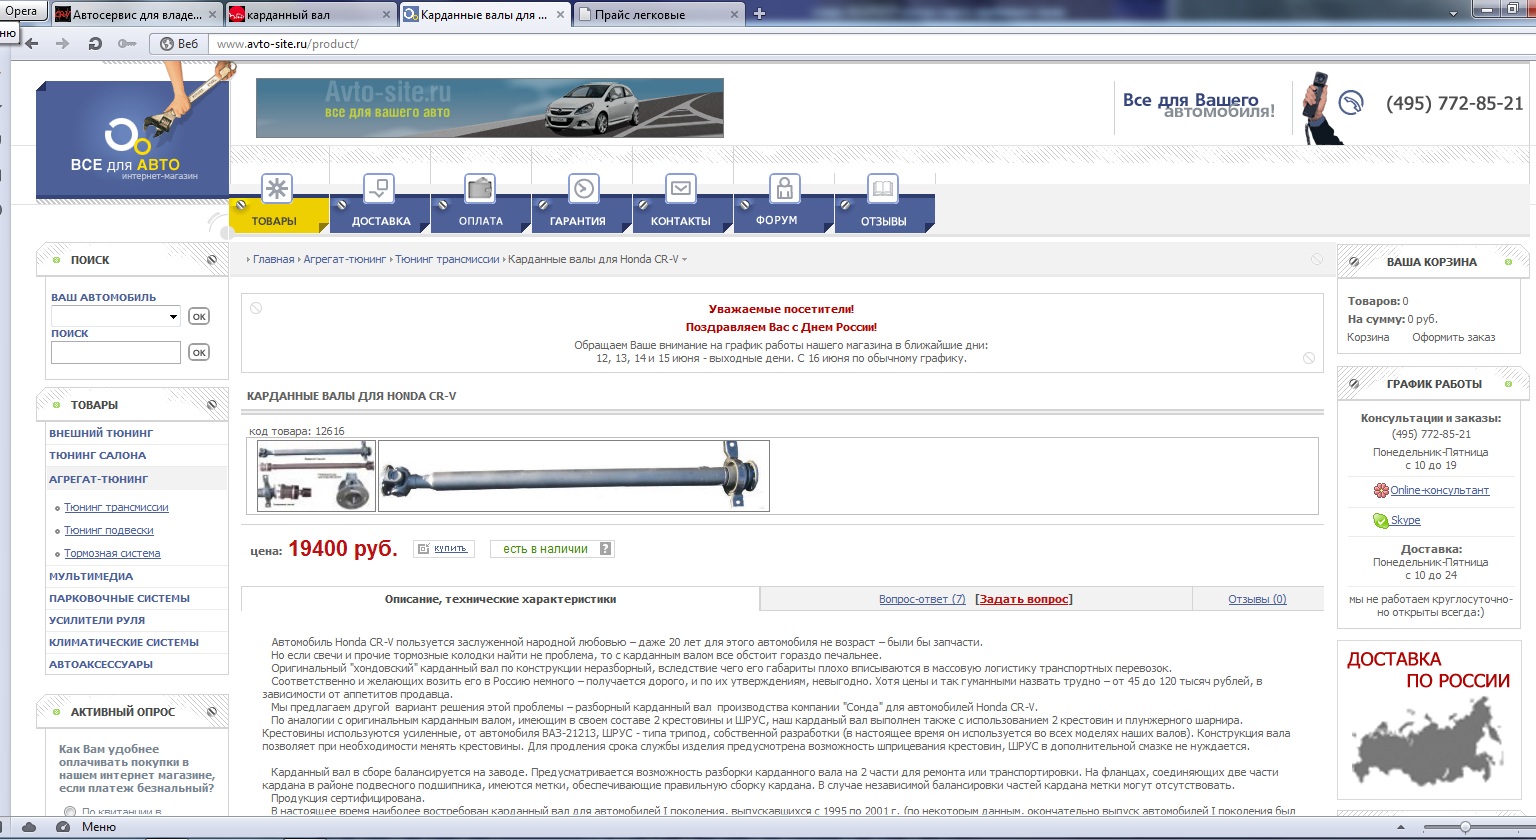Click the envelope icon above КОНТАКТЫ

681,188
